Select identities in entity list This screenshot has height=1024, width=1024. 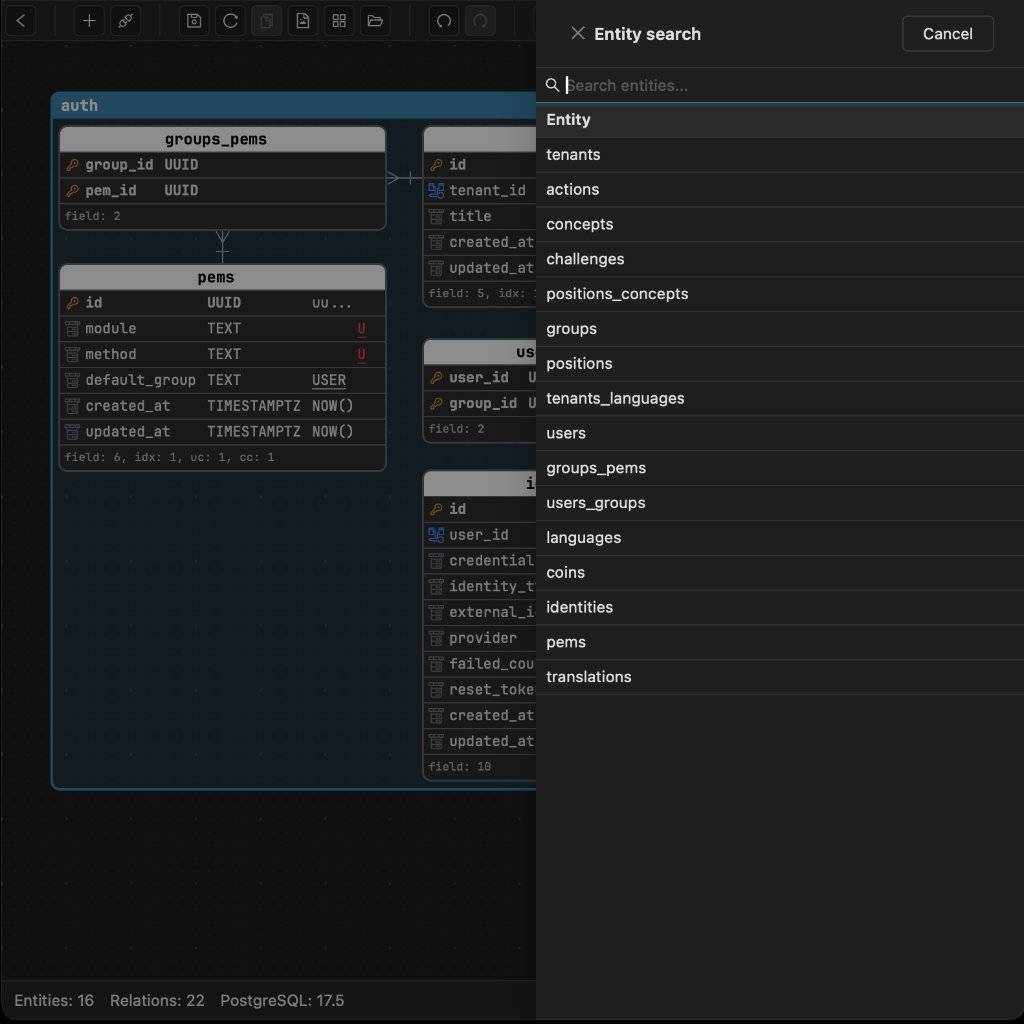[780, 607]
